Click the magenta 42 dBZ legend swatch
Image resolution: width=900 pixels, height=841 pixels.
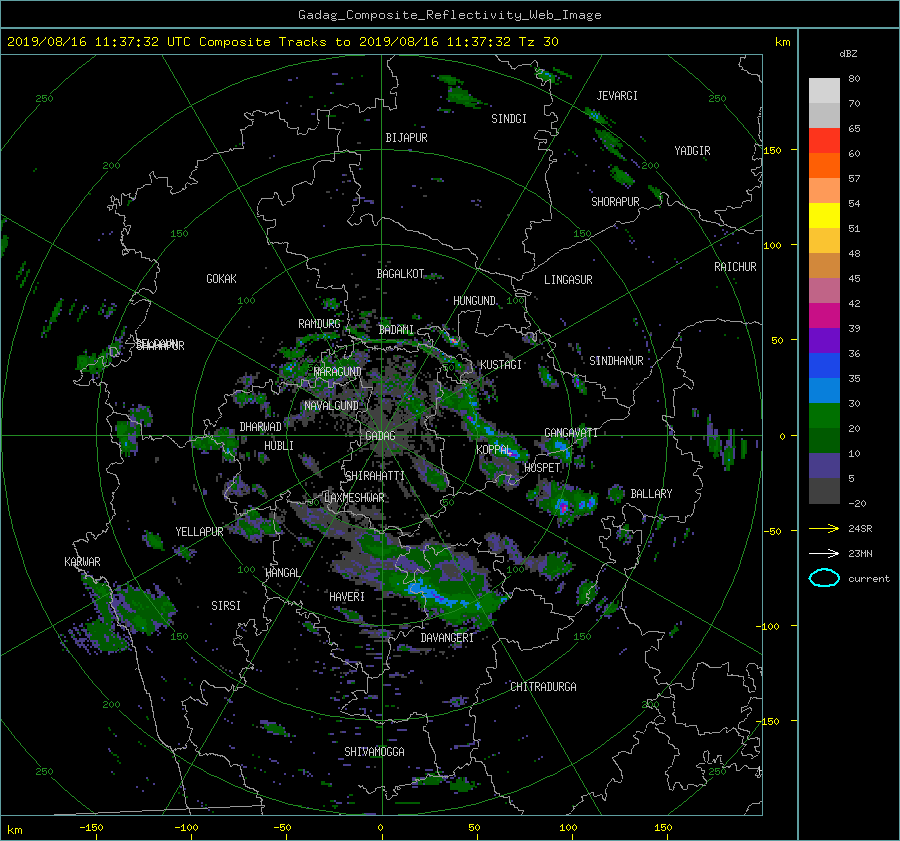coord(824,315)
